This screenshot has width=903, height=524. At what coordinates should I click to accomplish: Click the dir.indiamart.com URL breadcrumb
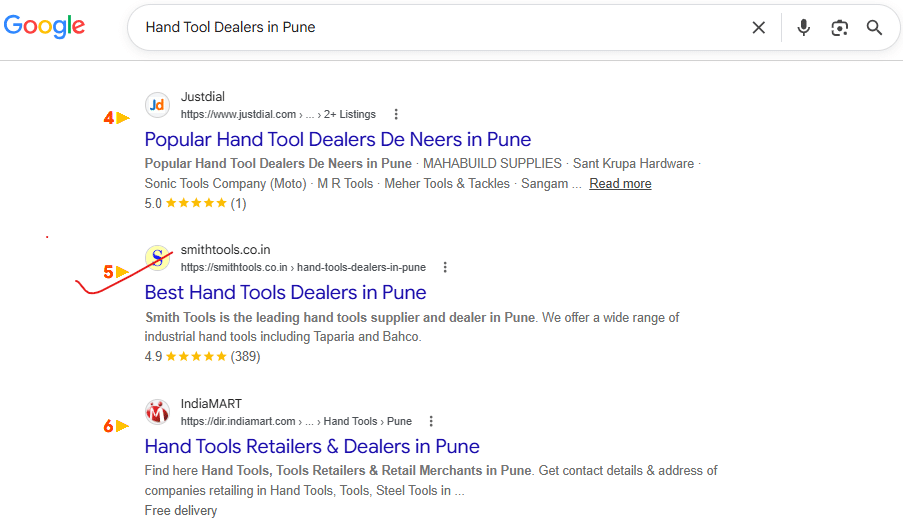point(296,421)
